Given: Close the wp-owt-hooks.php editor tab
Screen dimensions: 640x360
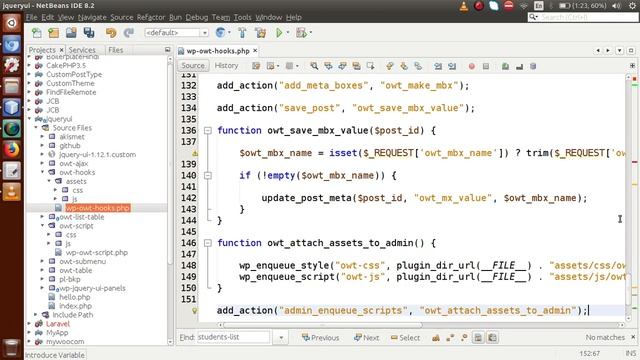Looking at the screenshot, I should point(255,51).
